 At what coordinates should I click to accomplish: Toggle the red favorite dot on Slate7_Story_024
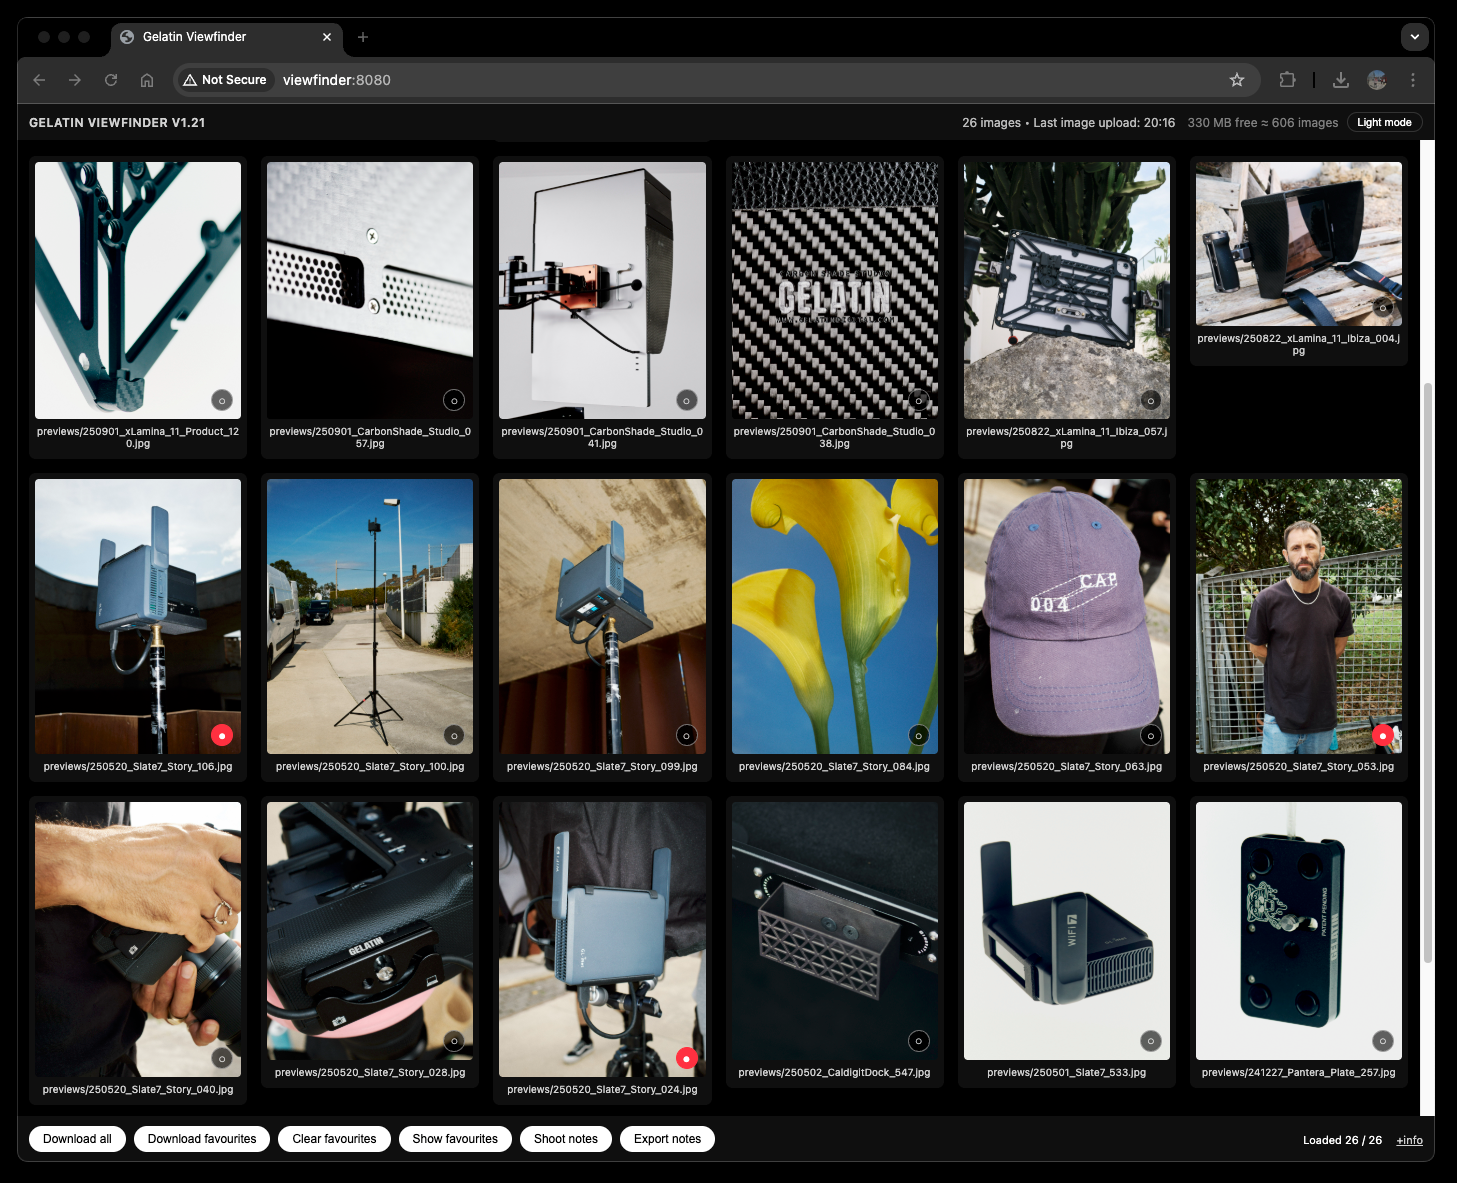[686, 1056]
